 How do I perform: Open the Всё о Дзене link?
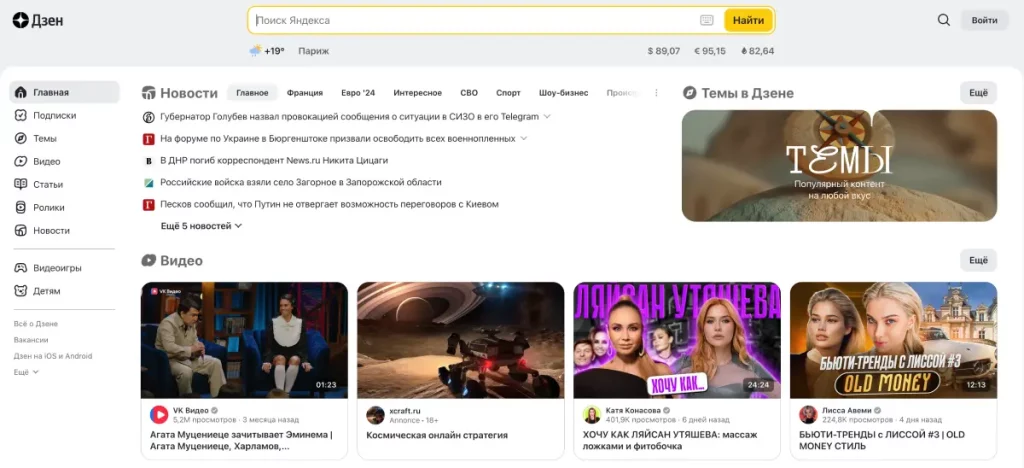35,324
